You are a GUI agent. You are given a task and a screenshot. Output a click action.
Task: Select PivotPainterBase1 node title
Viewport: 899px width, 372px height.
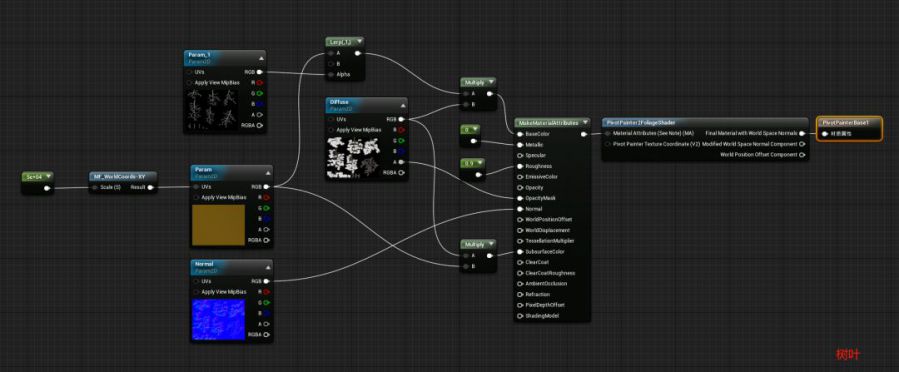845,123
